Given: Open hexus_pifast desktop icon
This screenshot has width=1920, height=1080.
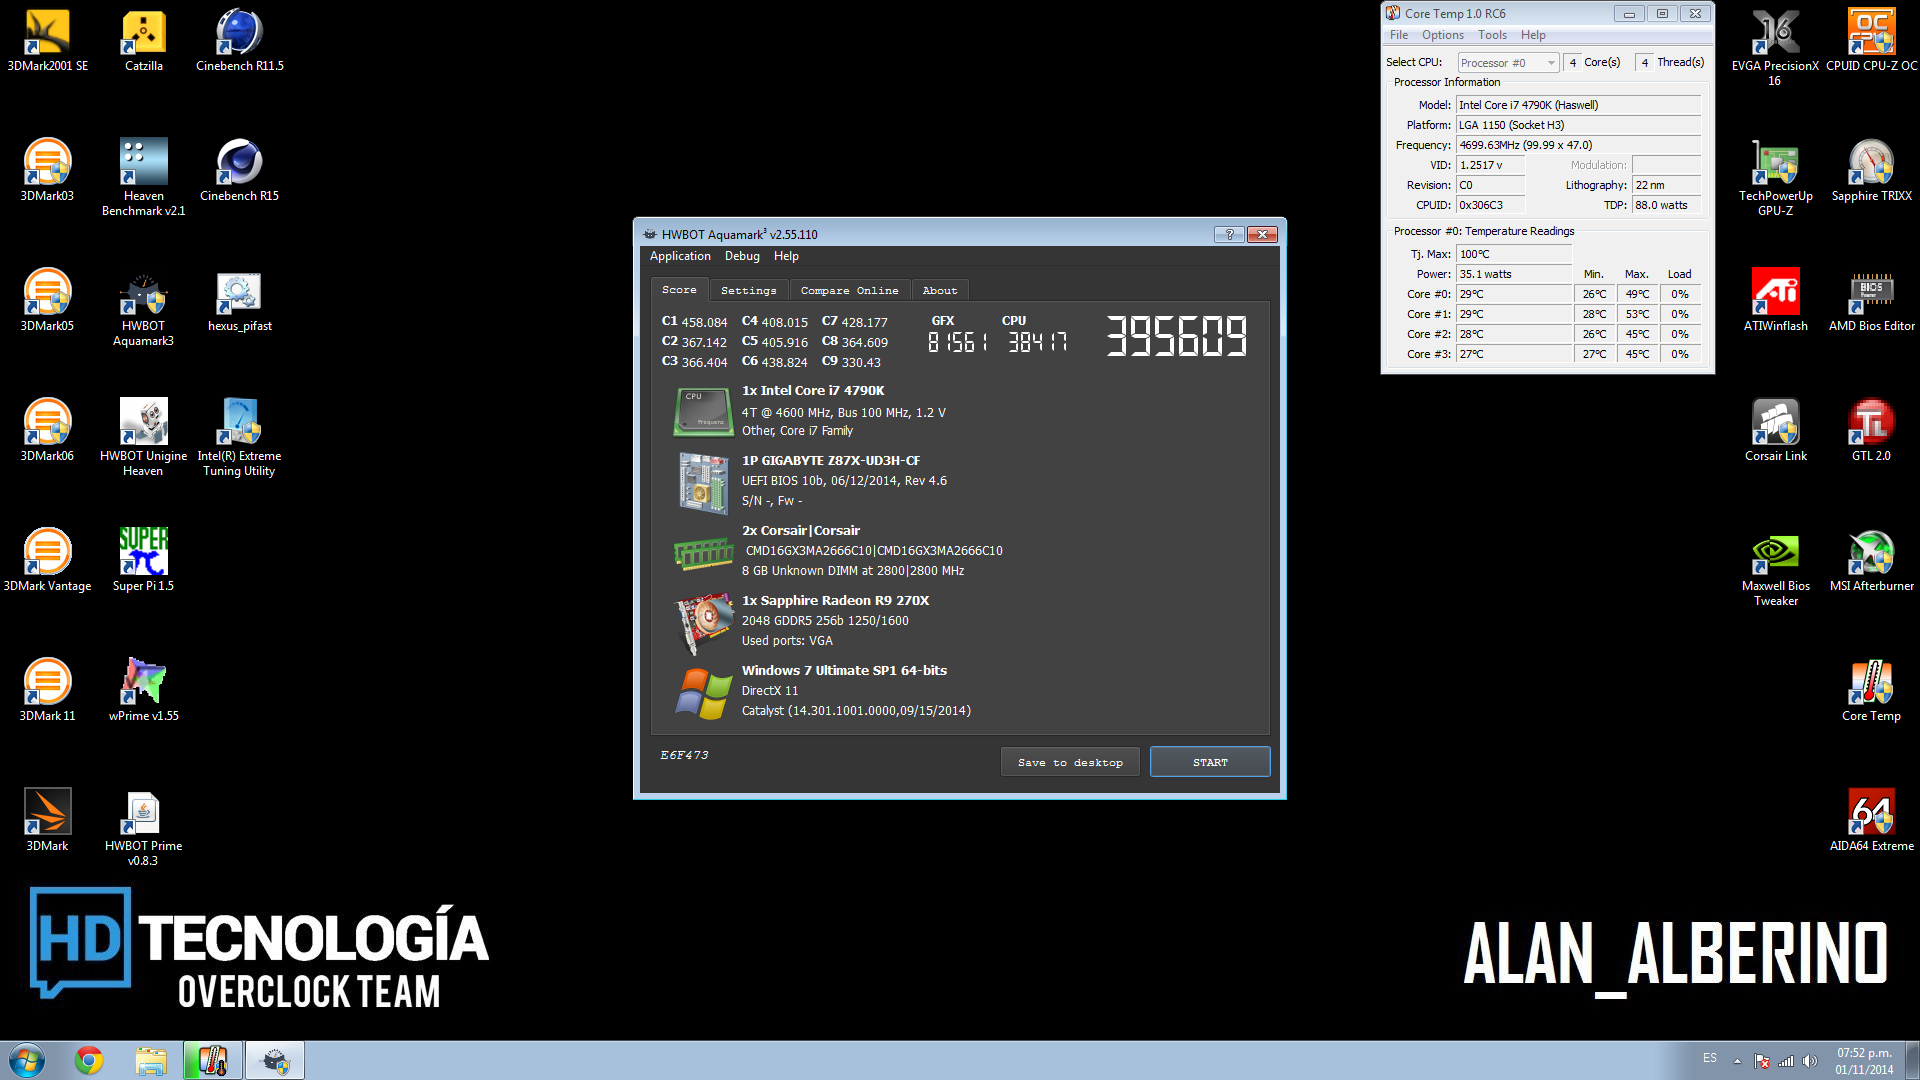Looking at the screenshot, I should (239, 300).
